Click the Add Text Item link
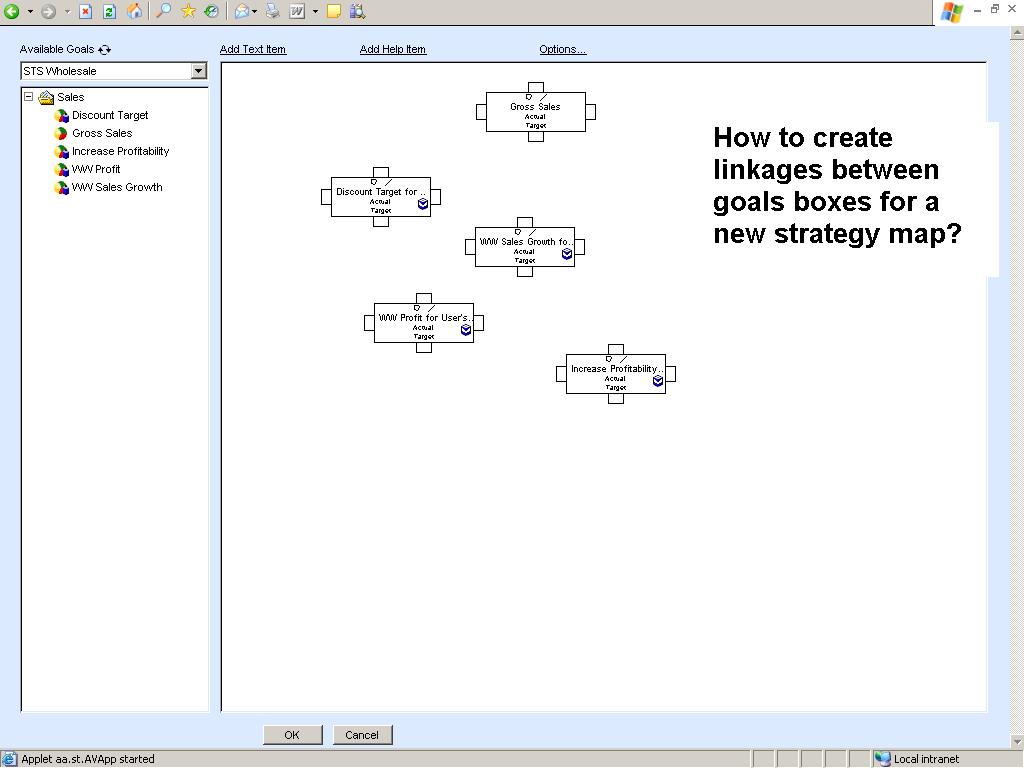The image size is (1024, 768). (253, 49)
